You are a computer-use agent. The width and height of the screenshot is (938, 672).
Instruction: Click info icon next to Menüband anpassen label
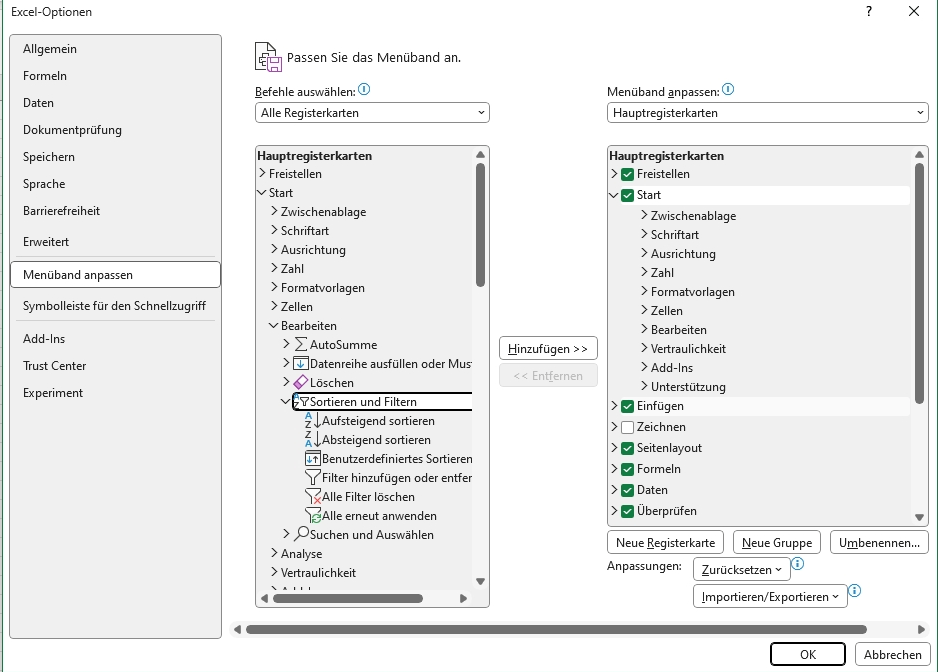727,90
